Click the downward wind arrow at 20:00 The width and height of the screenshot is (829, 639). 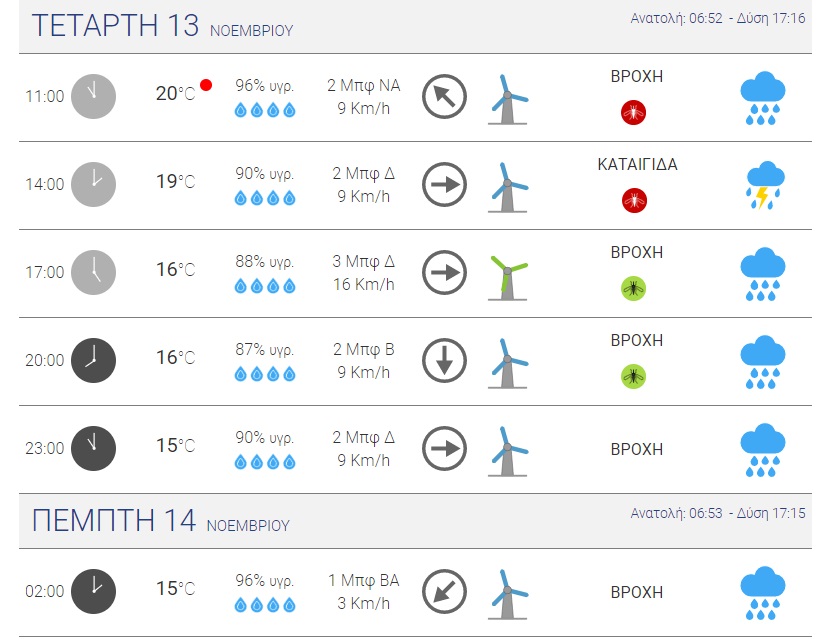pyautogui.click(x=445, y=360)
